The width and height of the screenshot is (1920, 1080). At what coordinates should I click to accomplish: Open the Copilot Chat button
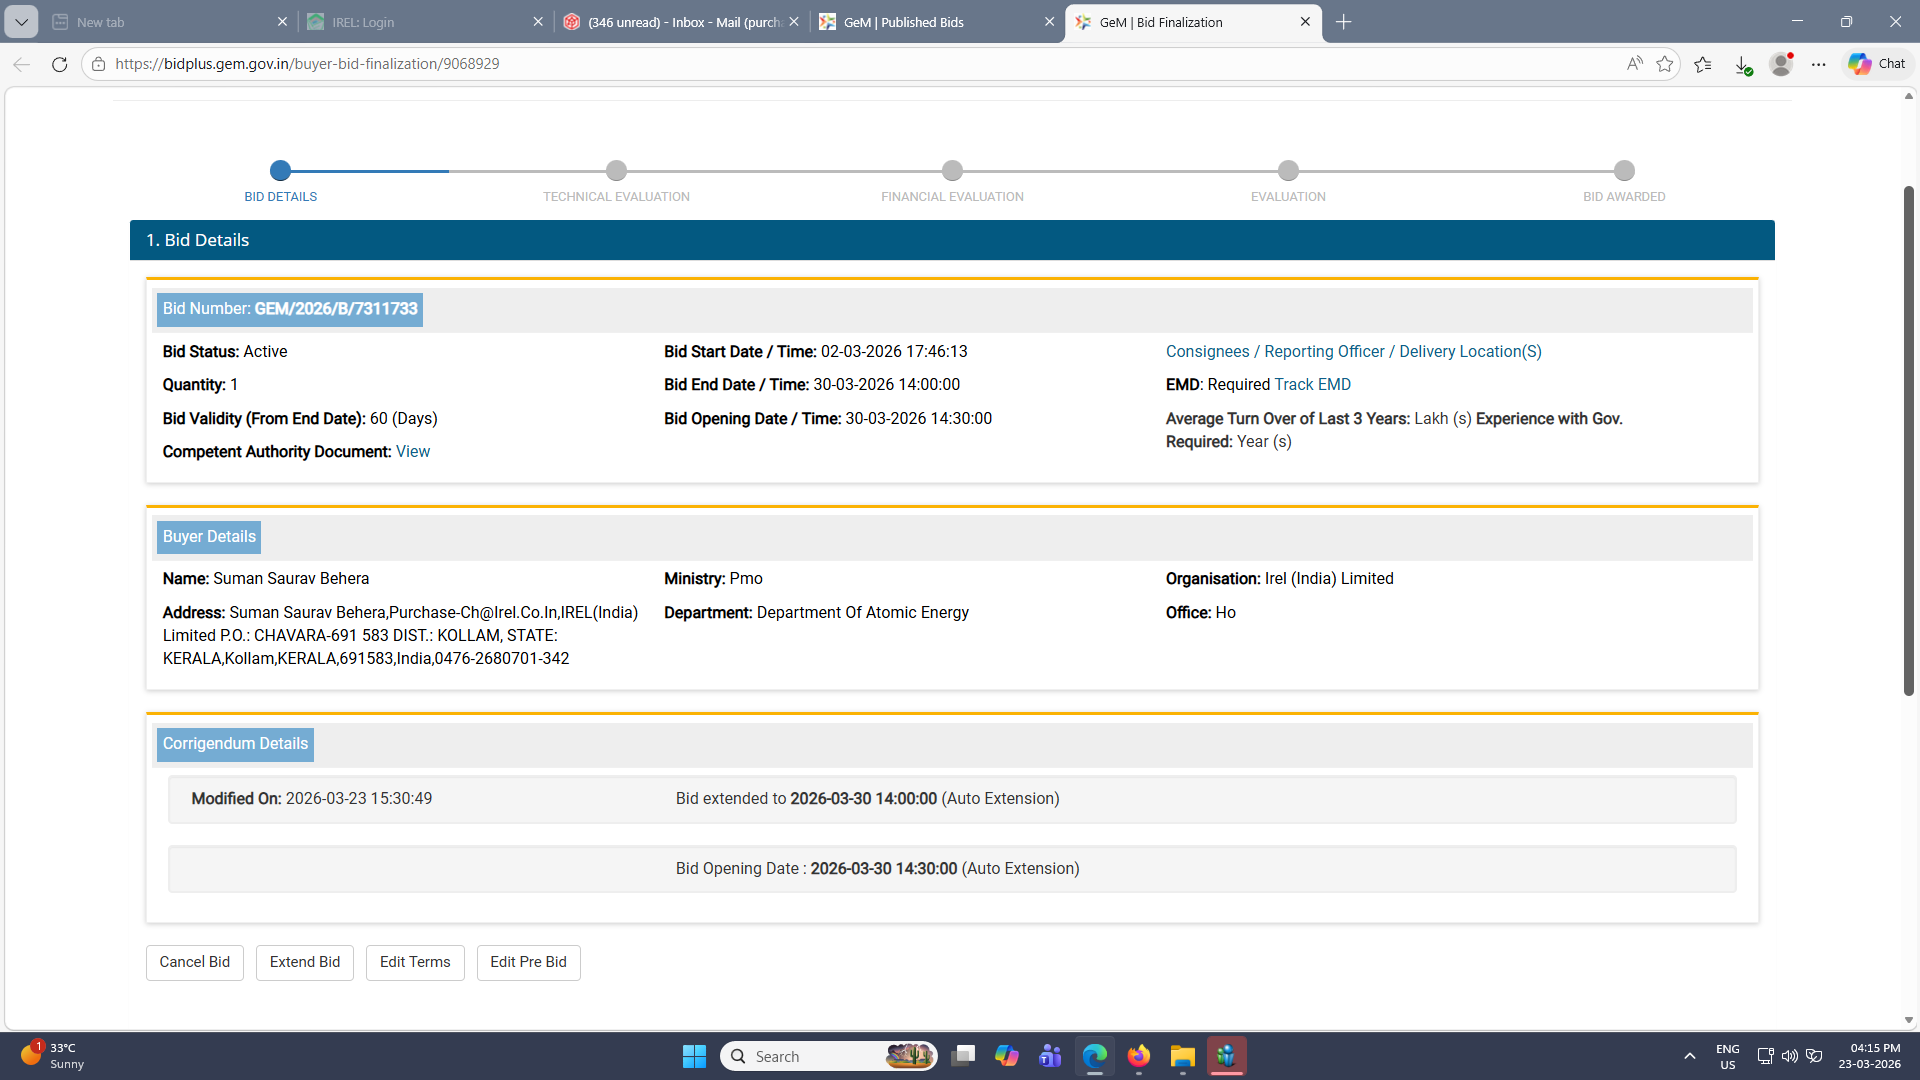1877,64
